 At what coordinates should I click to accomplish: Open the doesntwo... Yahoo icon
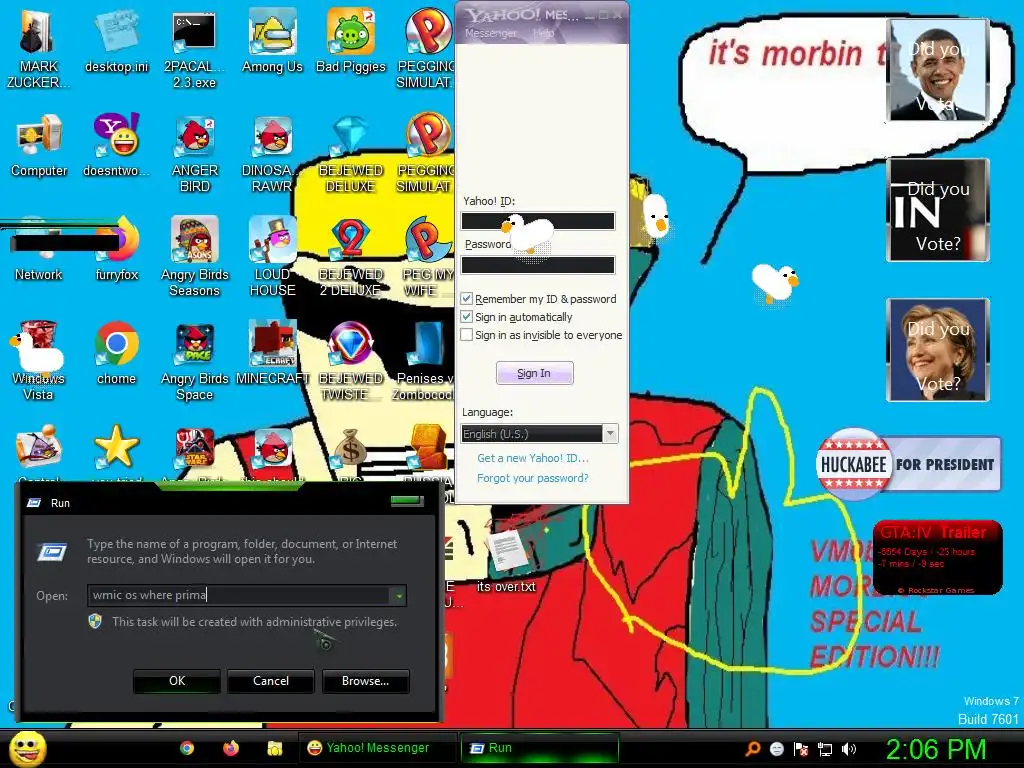(x=116, y=146)
